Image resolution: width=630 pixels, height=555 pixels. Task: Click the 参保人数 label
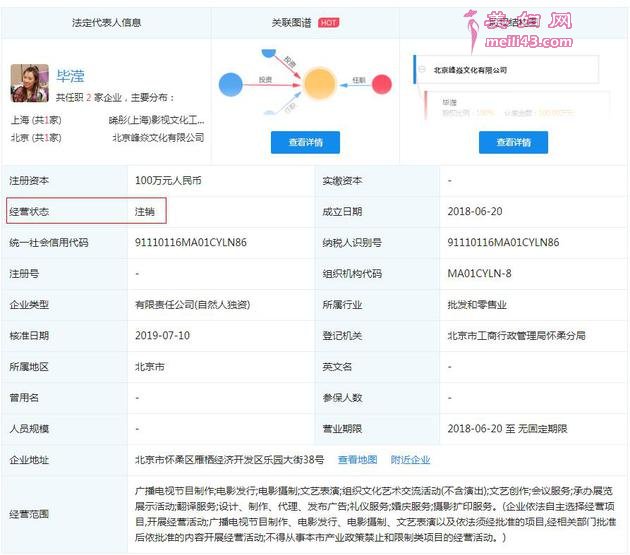coord(342,398)
